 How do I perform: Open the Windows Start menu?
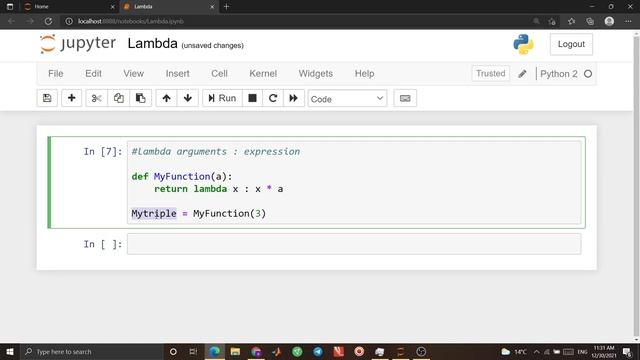tap(10, 351)
